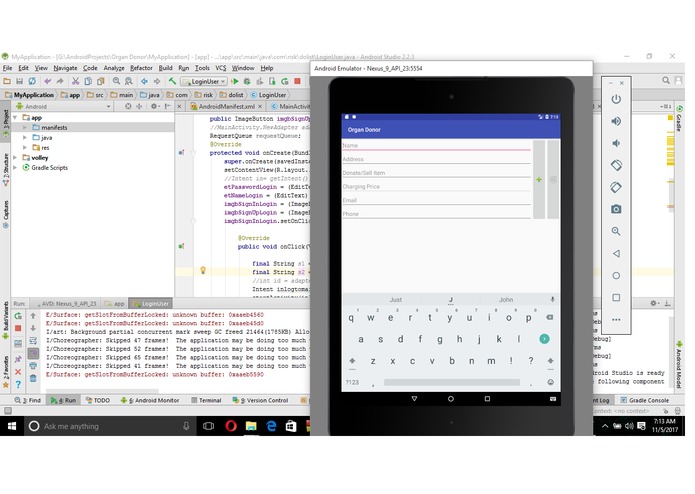Rerun app in Run panel green icon
The height and width of the screenshot is (494, 695).
(18, 316)
